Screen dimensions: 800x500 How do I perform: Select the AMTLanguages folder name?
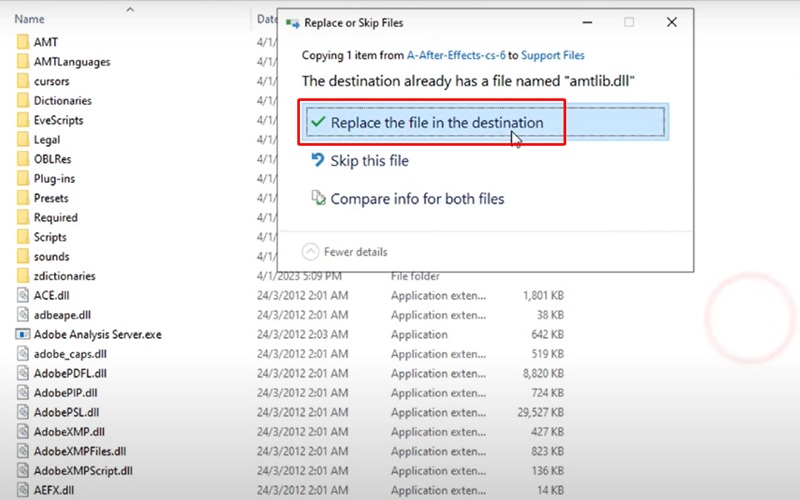point(72,62)
